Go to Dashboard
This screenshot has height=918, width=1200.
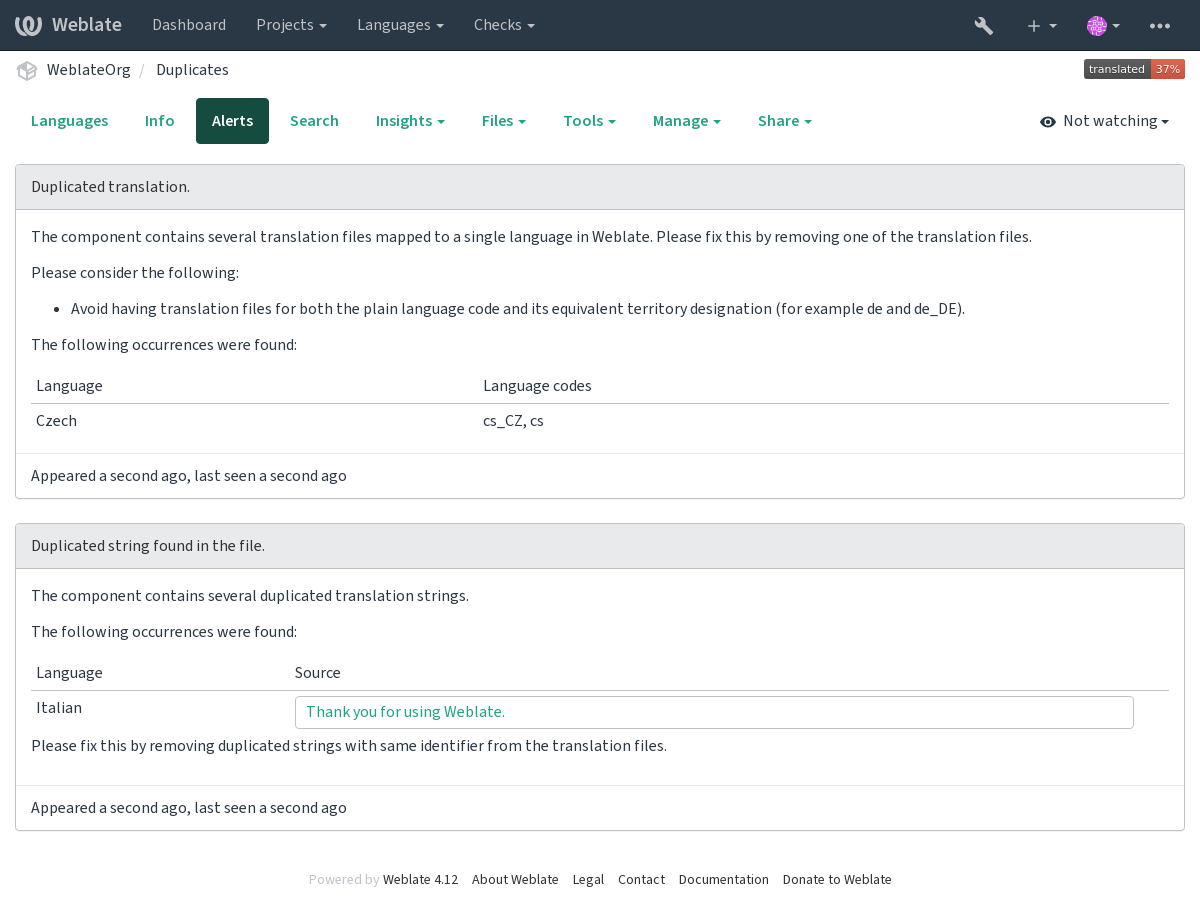(189, 25)
